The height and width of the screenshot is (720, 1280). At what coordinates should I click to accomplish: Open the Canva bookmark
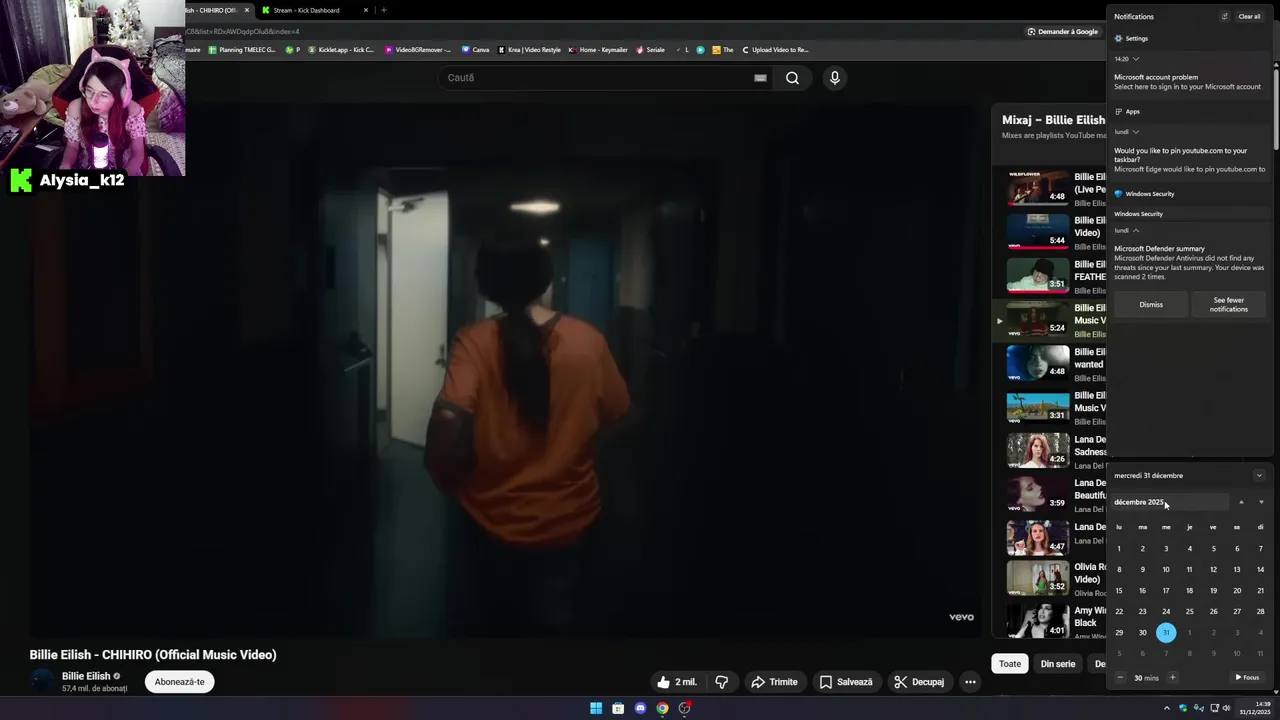tap(476, 50)
